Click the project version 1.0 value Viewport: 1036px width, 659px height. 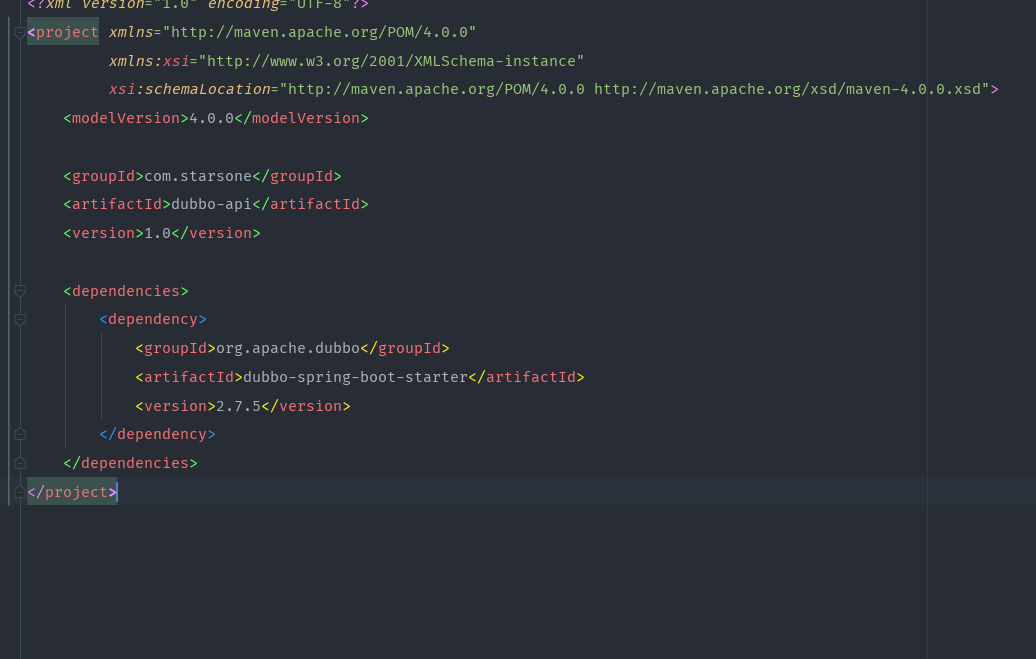coord(158,233)
